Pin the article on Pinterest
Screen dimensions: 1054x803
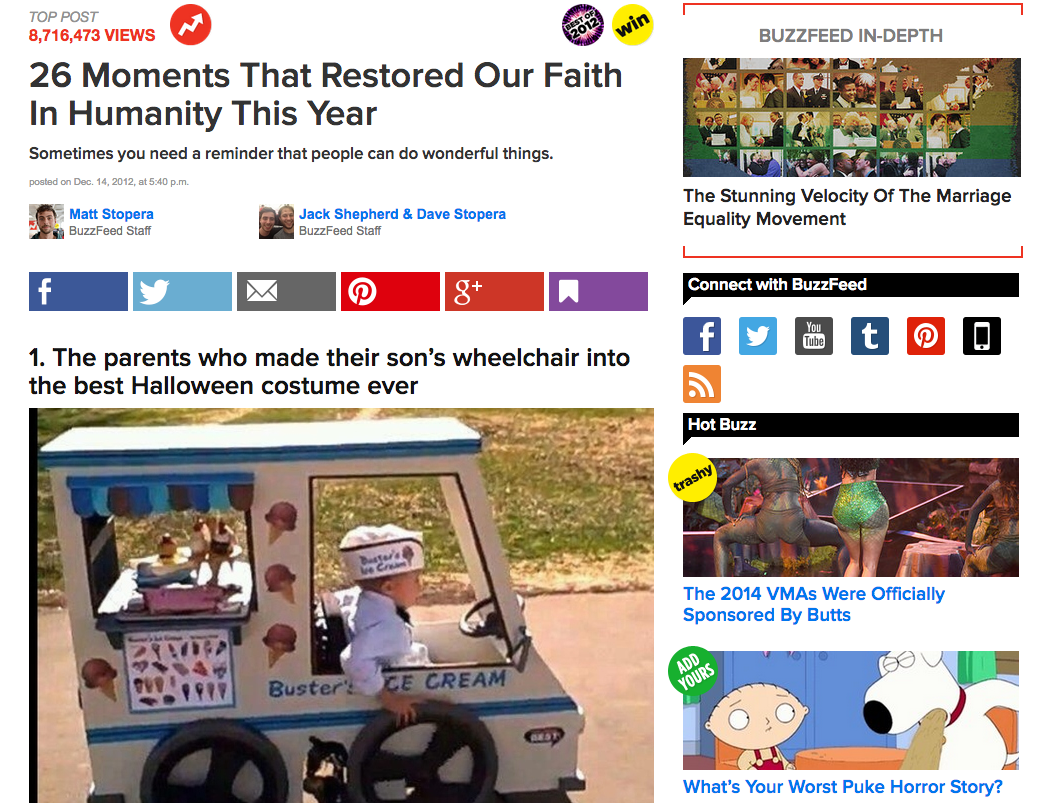click(390, 291)
